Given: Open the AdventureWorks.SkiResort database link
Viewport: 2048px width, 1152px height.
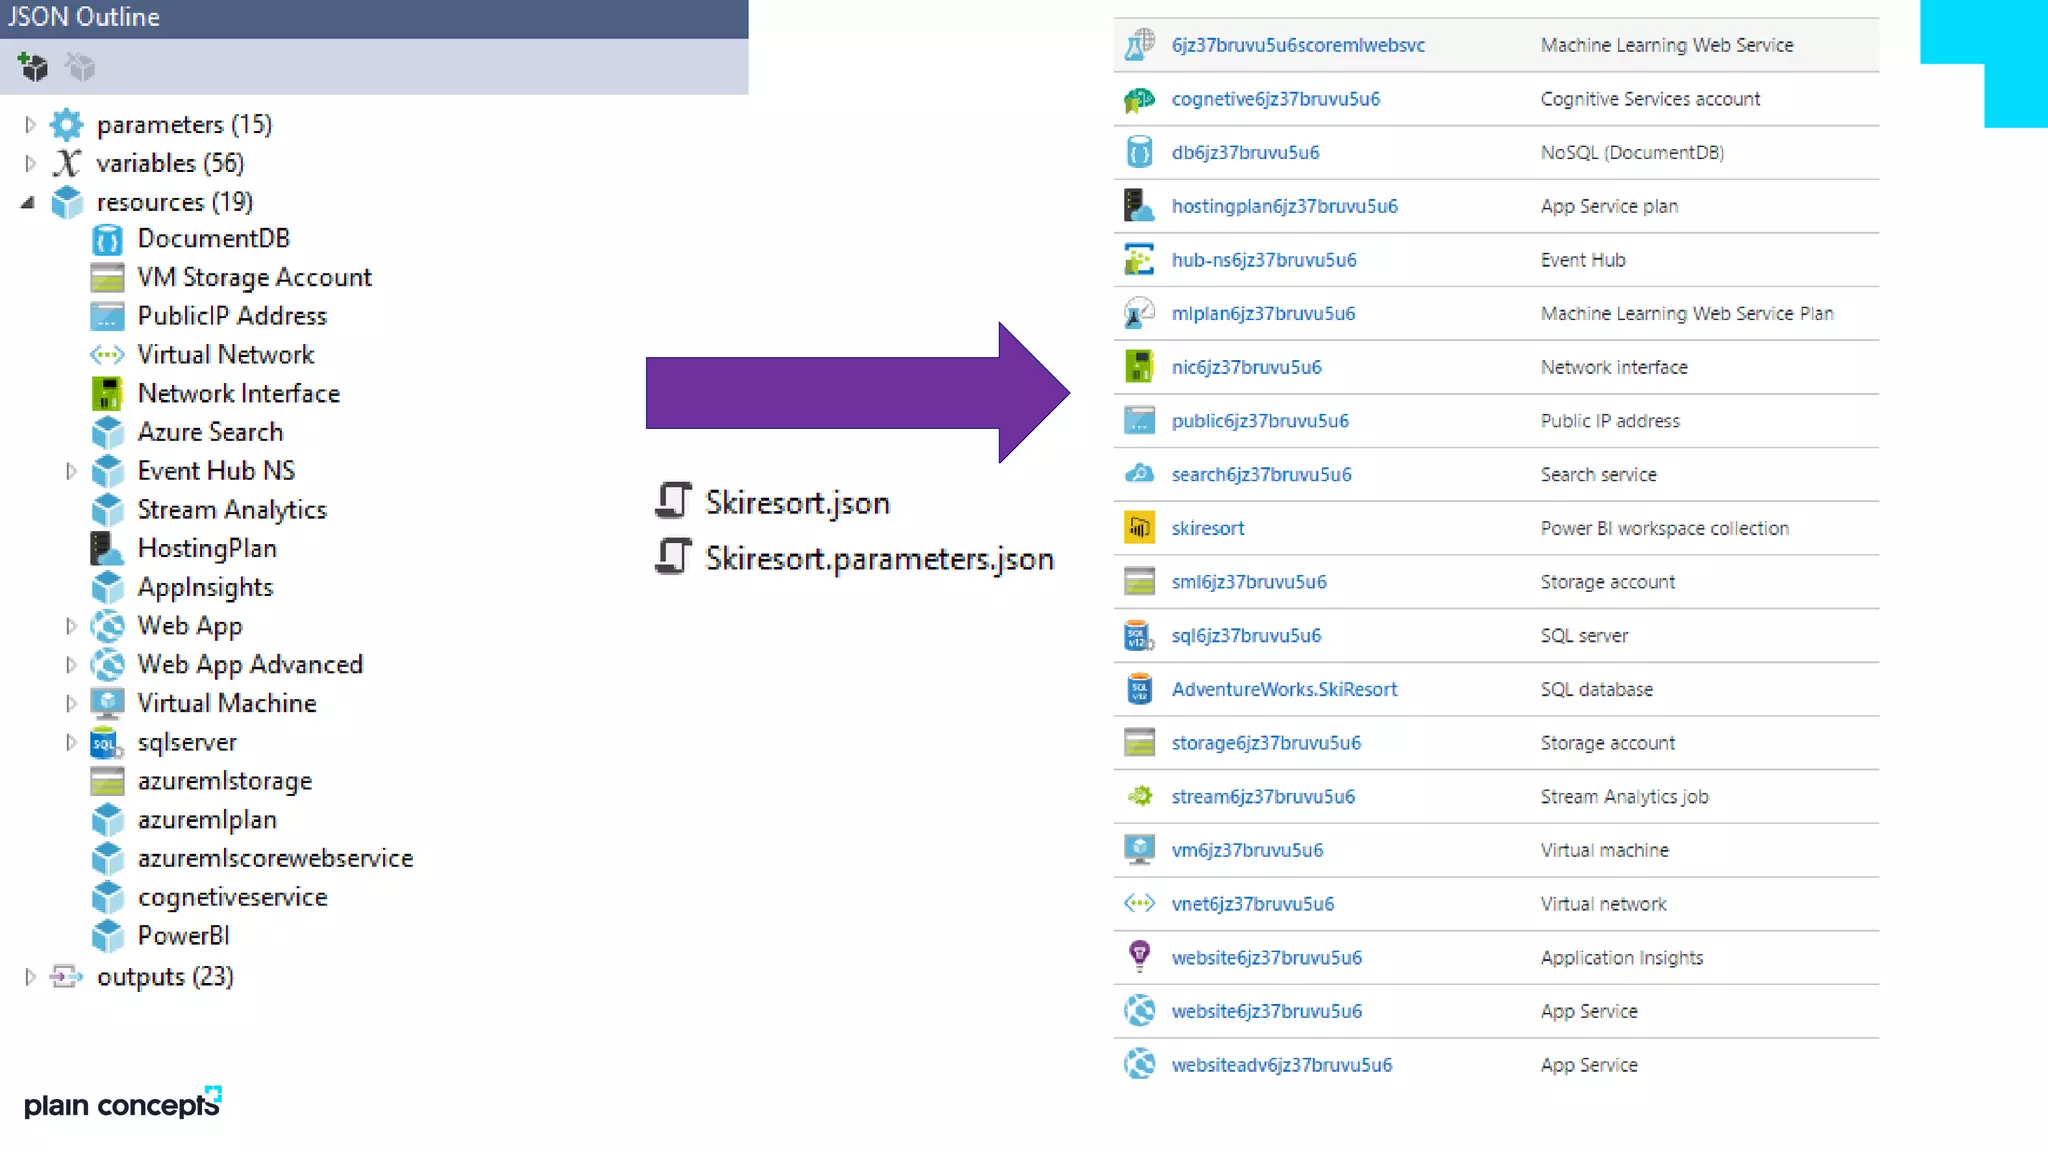Looking at the screenshot, I should click(1284, 689).
